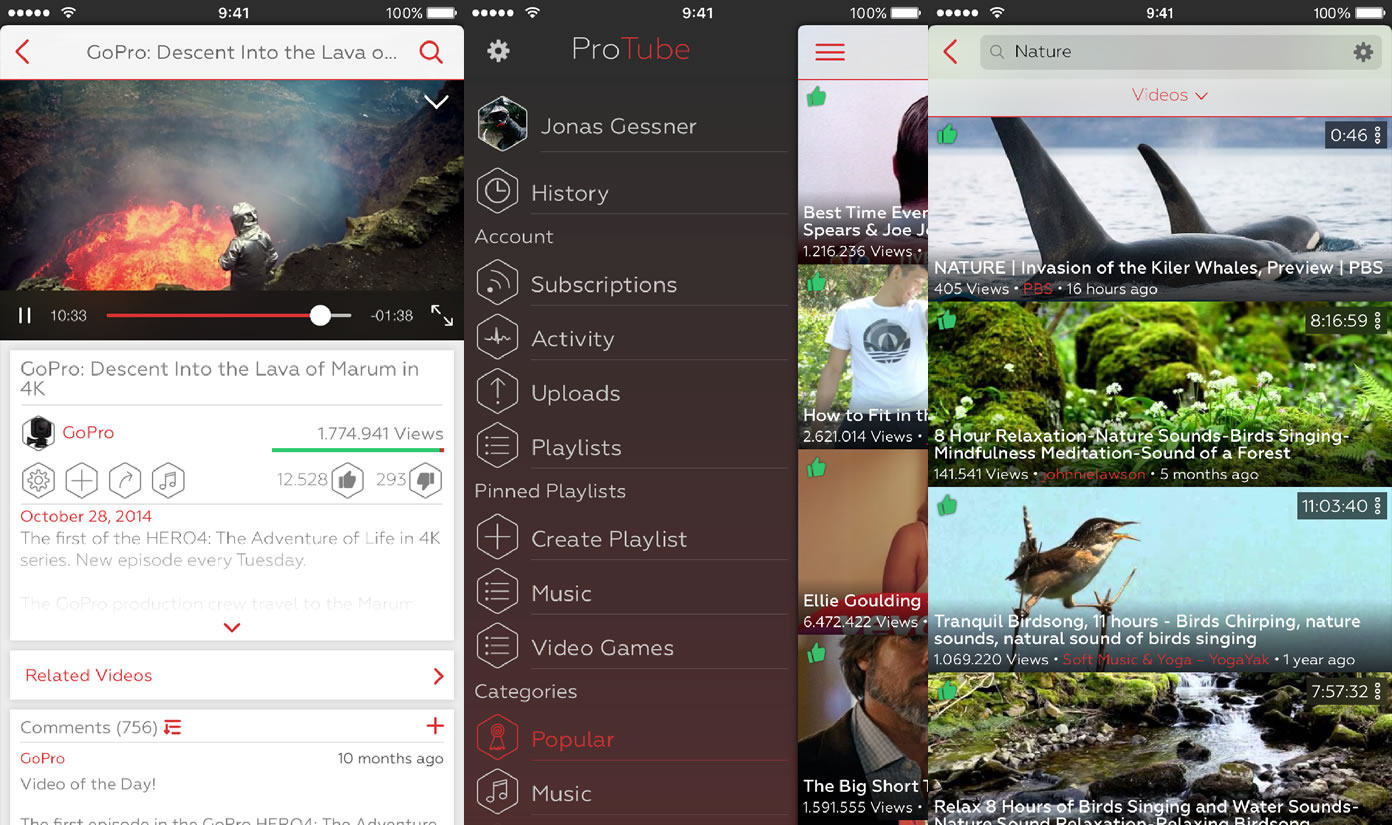Open GoPro commenter profile in comments
This screenshot has height=825, width=1392.
click(x=42, y=758)
